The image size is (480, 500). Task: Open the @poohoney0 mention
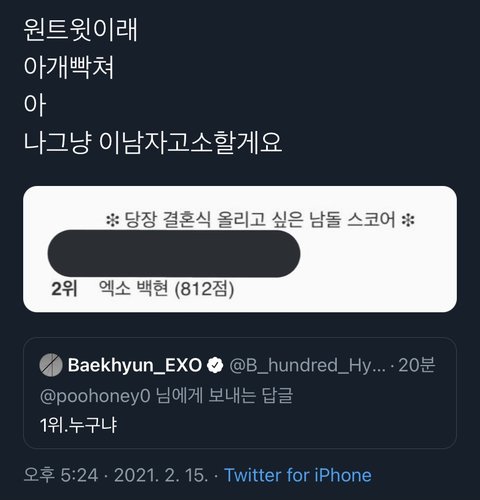pos(95,397)
